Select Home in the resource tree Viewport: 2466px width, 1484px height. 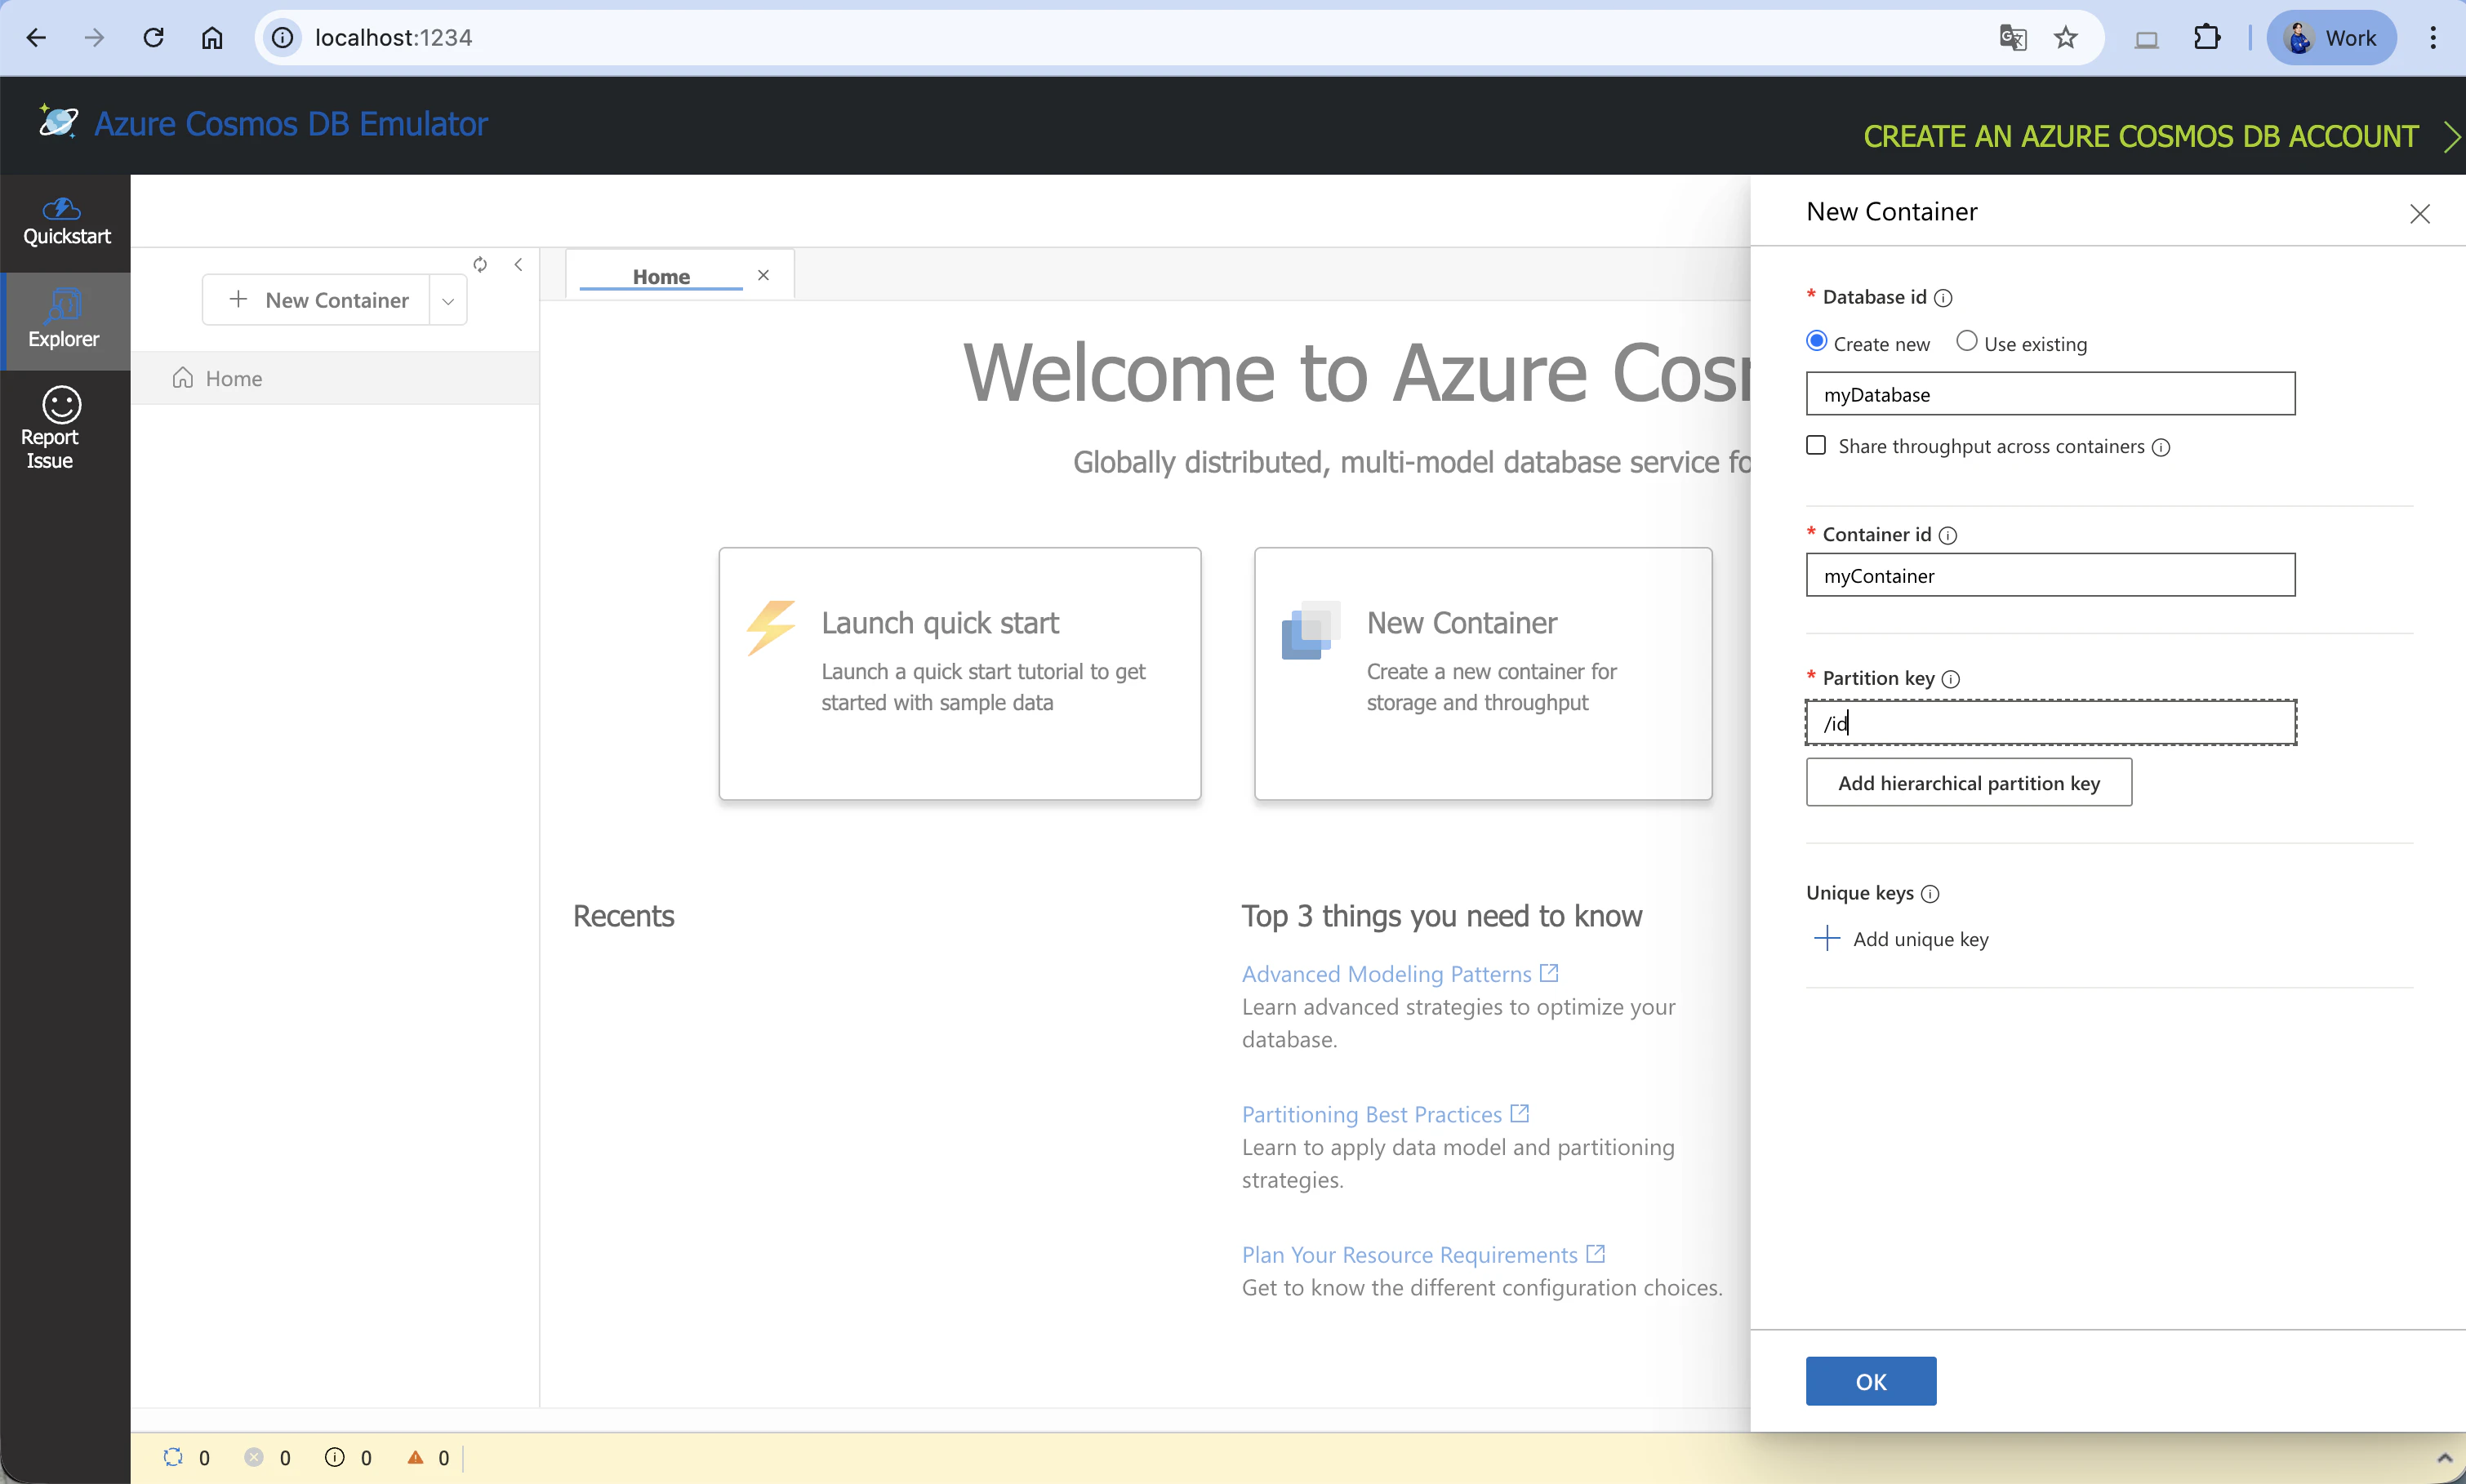335,378
